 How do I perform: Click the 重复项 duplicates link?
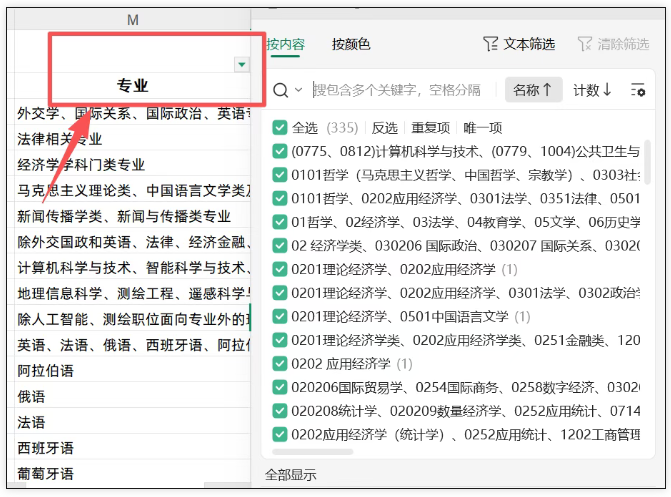tap(431, 128)
